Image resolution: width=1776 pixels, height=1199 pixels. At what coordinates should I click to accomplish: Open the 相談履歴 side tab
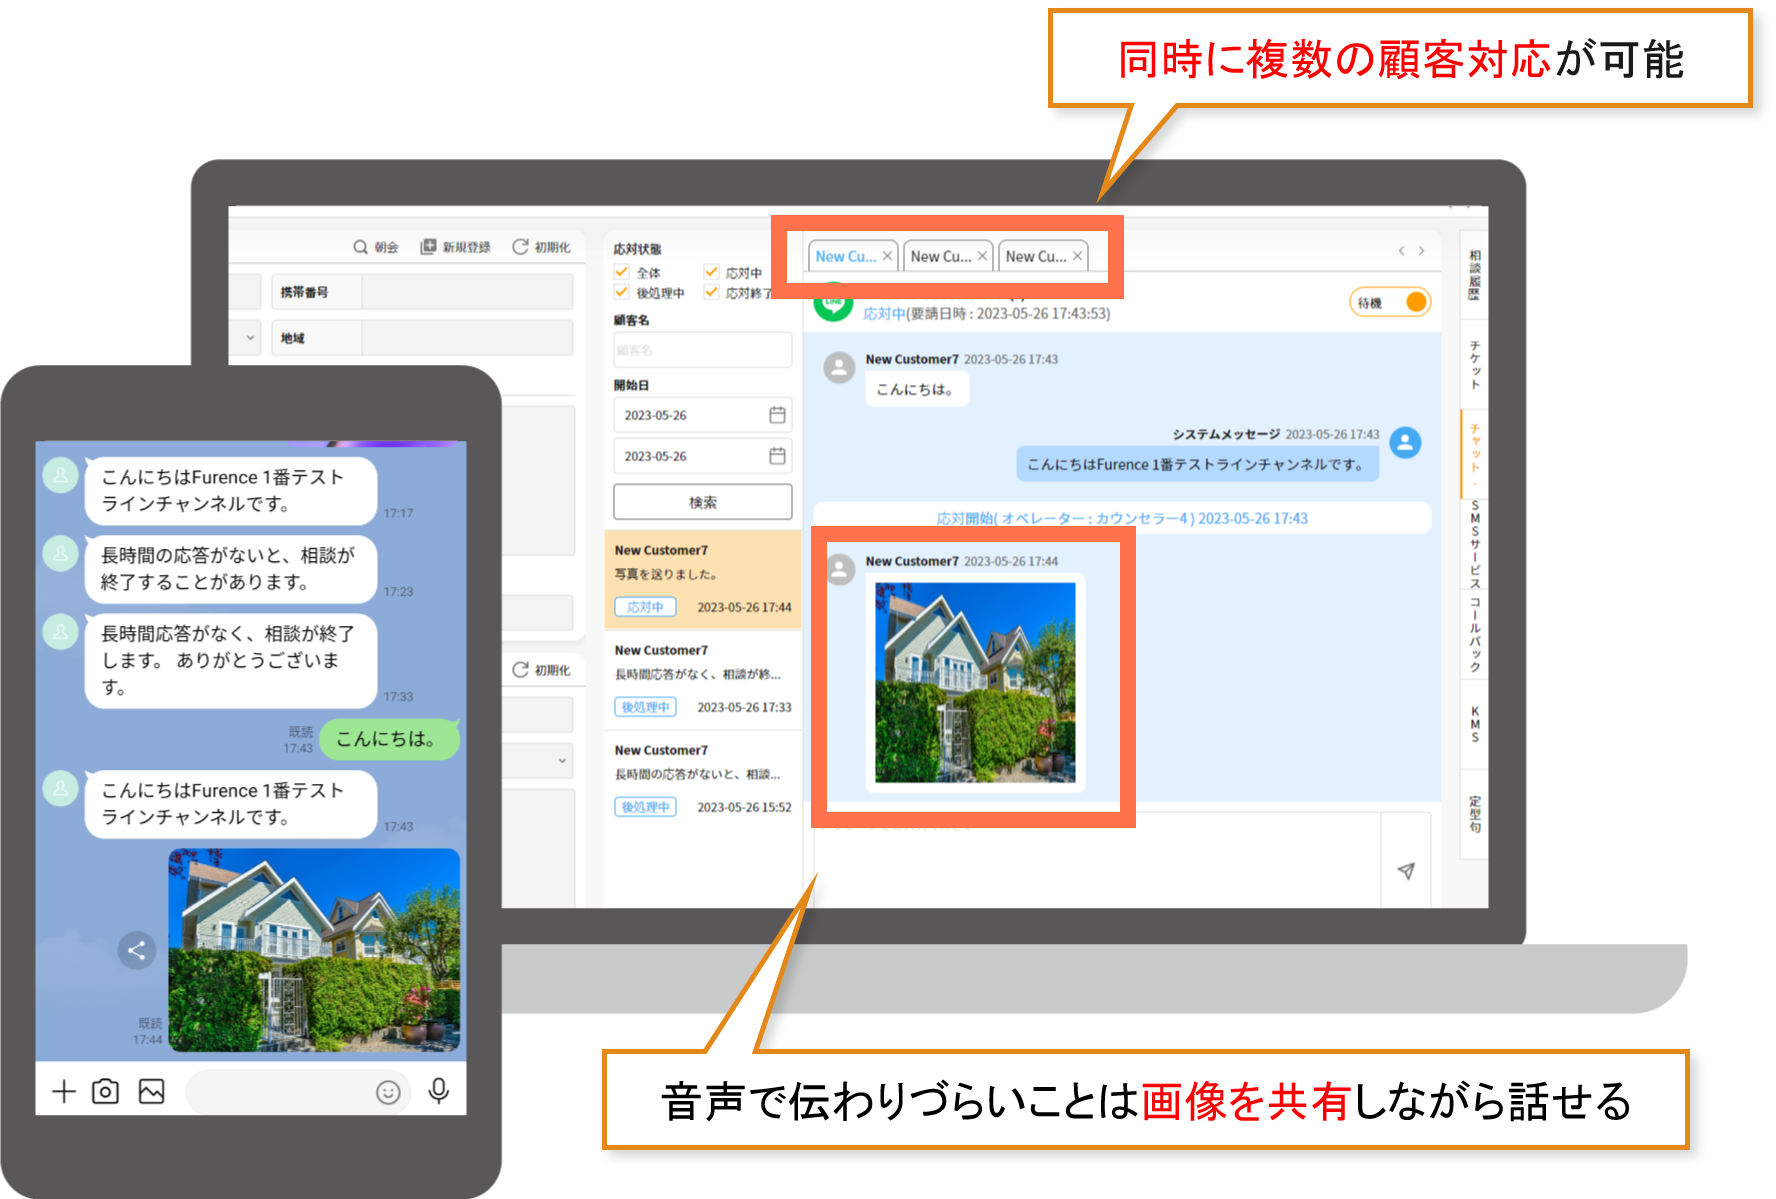coord(1474,275)
